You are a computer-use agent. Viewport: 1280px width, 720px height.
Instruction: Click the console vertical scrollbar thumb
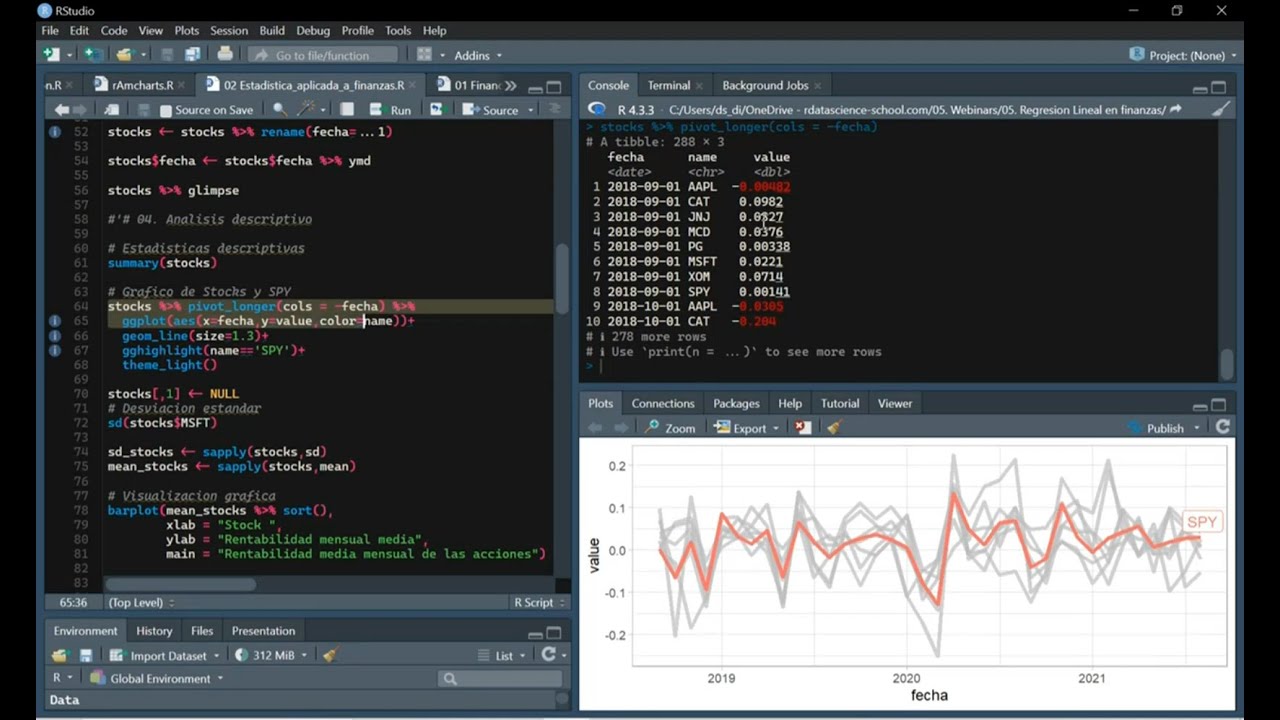[1227, 363]
